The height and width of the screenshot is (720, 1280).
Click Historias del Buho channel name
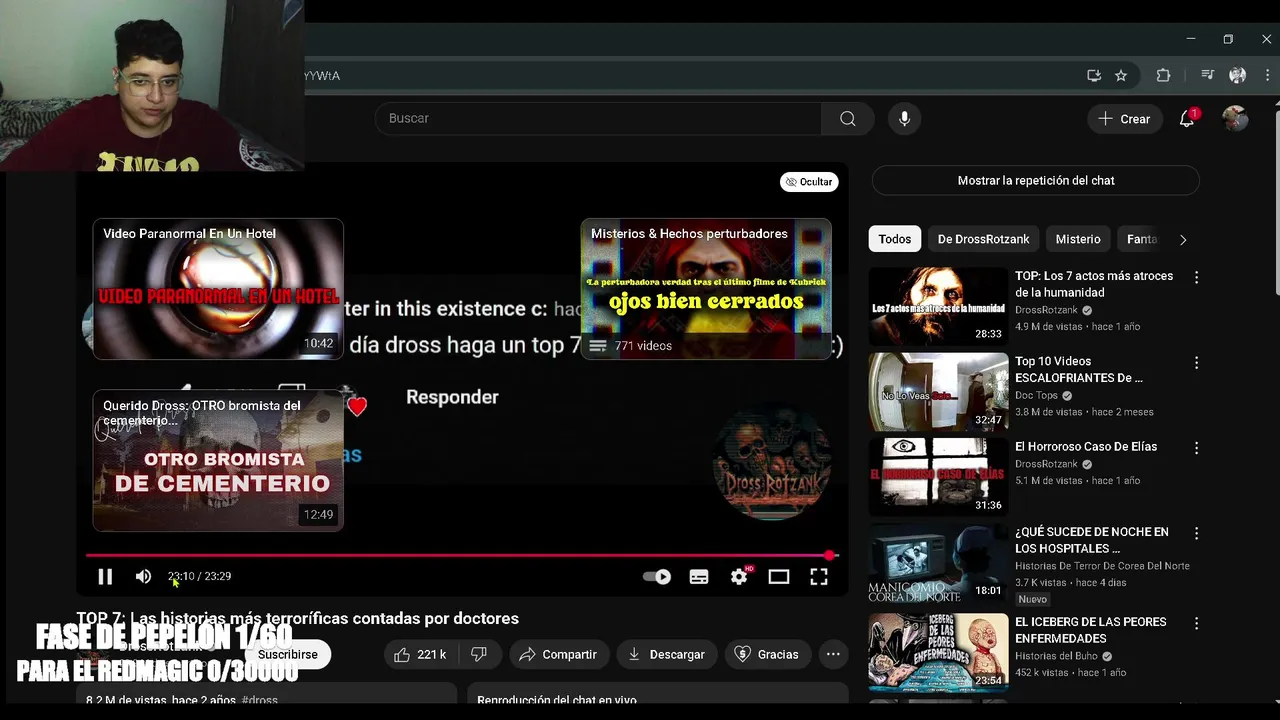coord(1056,656)
